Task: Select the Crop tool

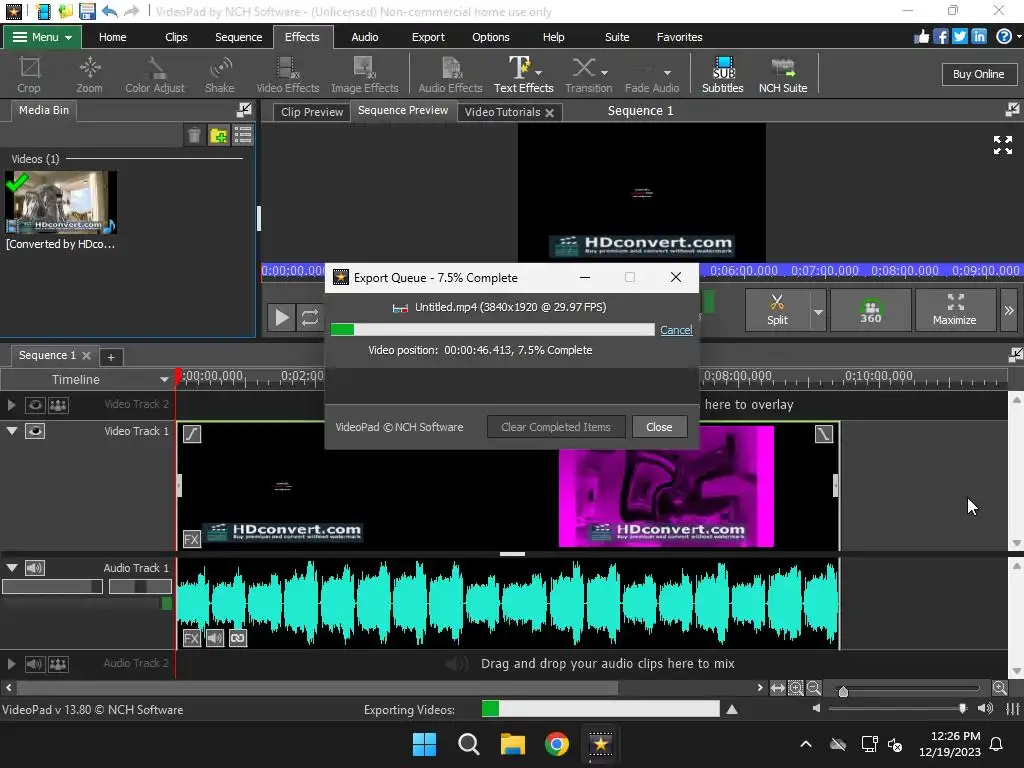Action: click(x=29, y=74)
